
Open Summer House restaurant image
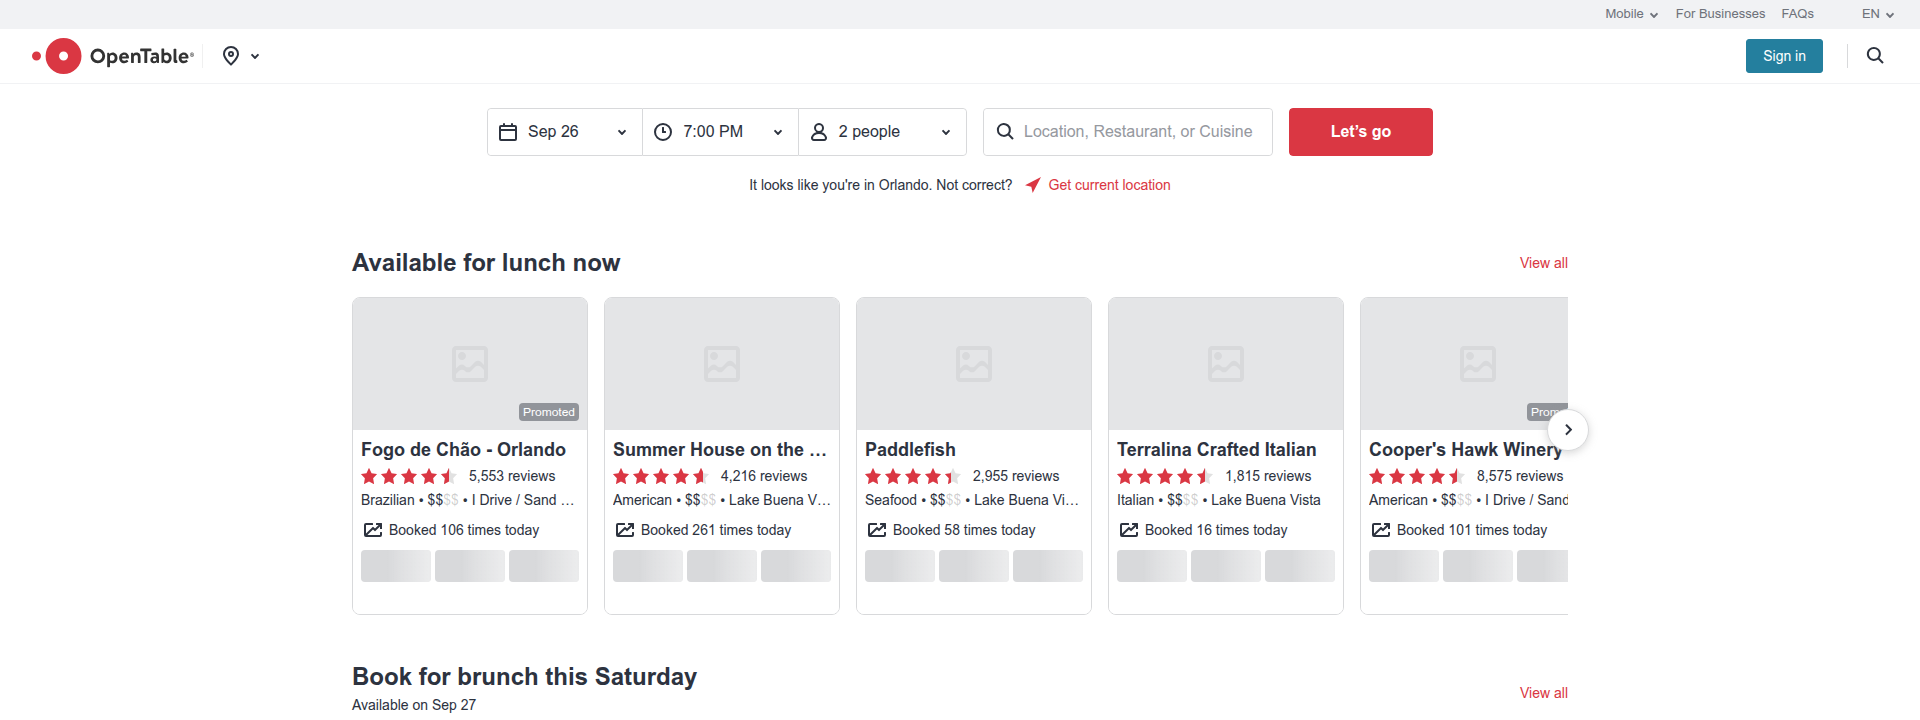(x=722, y=364)
